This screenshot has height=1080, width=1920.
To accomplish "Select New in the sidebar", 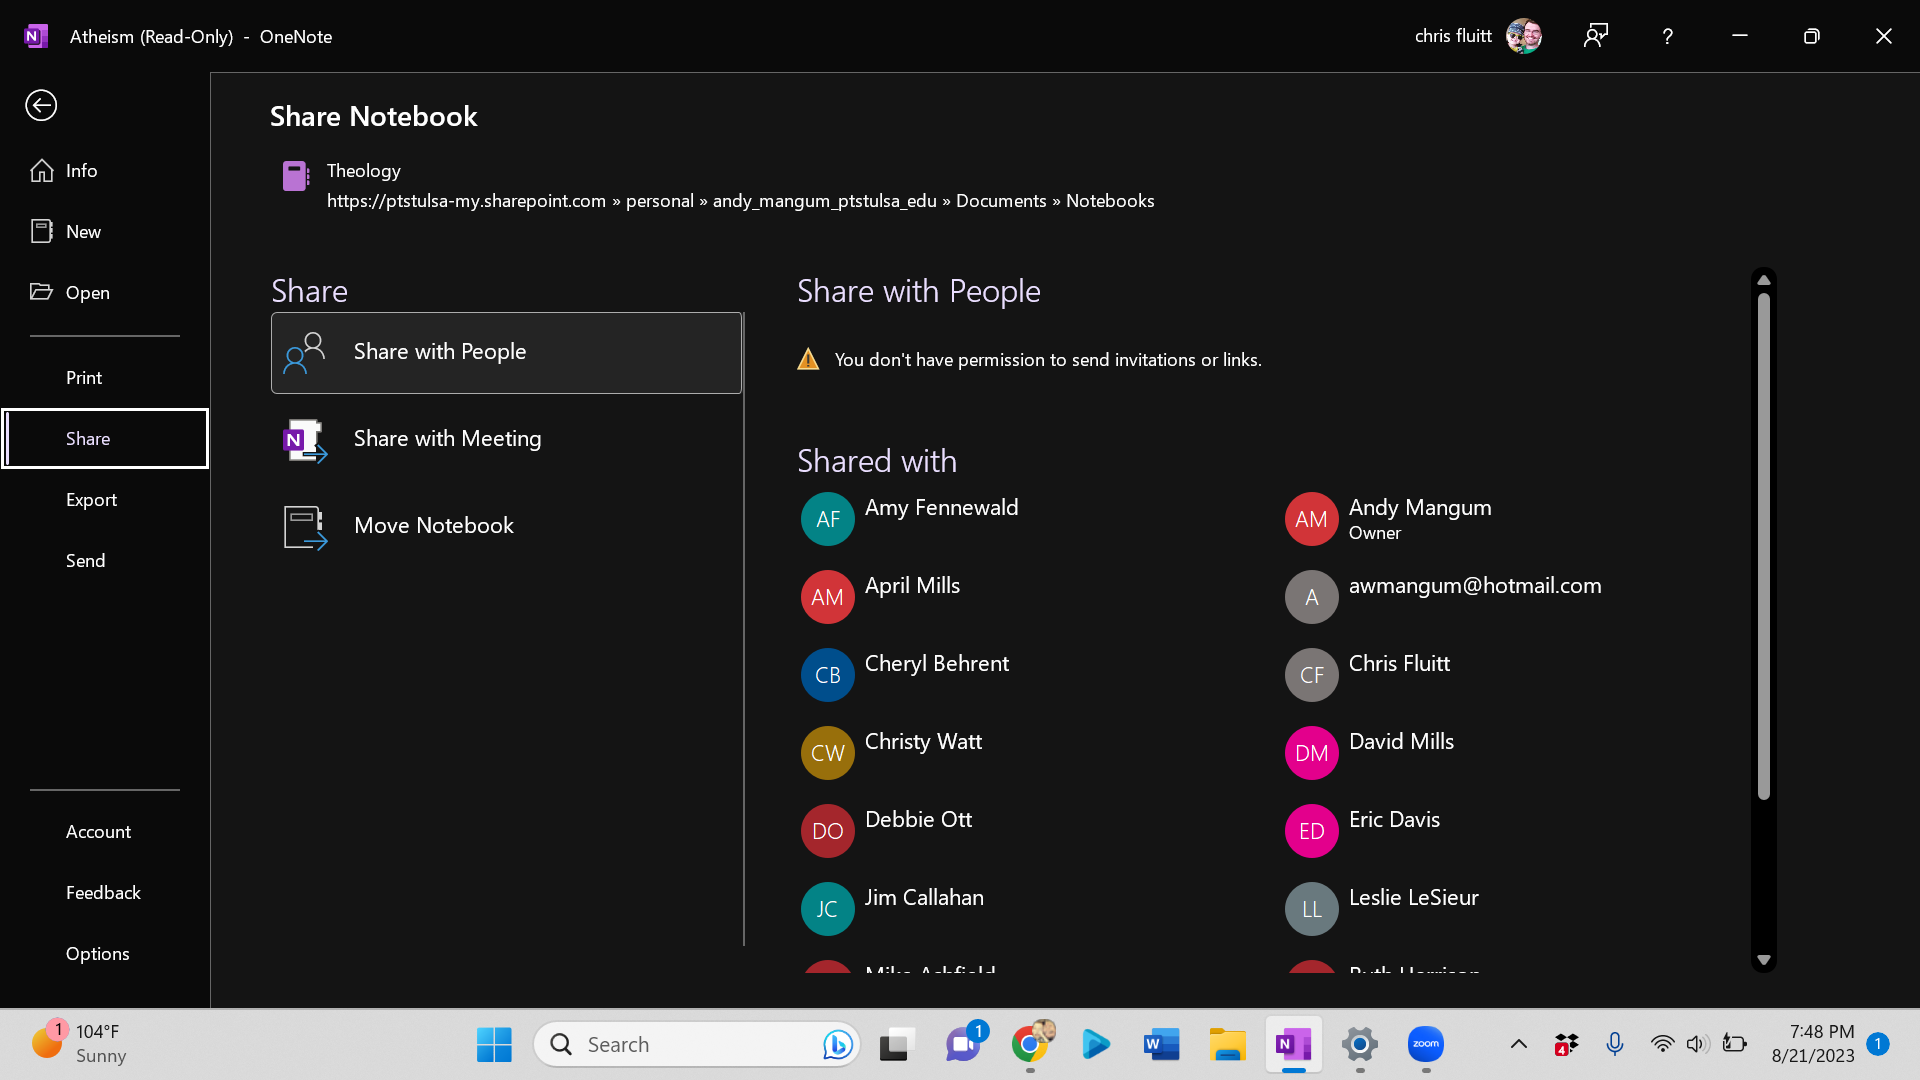I will tap(83, 232).
